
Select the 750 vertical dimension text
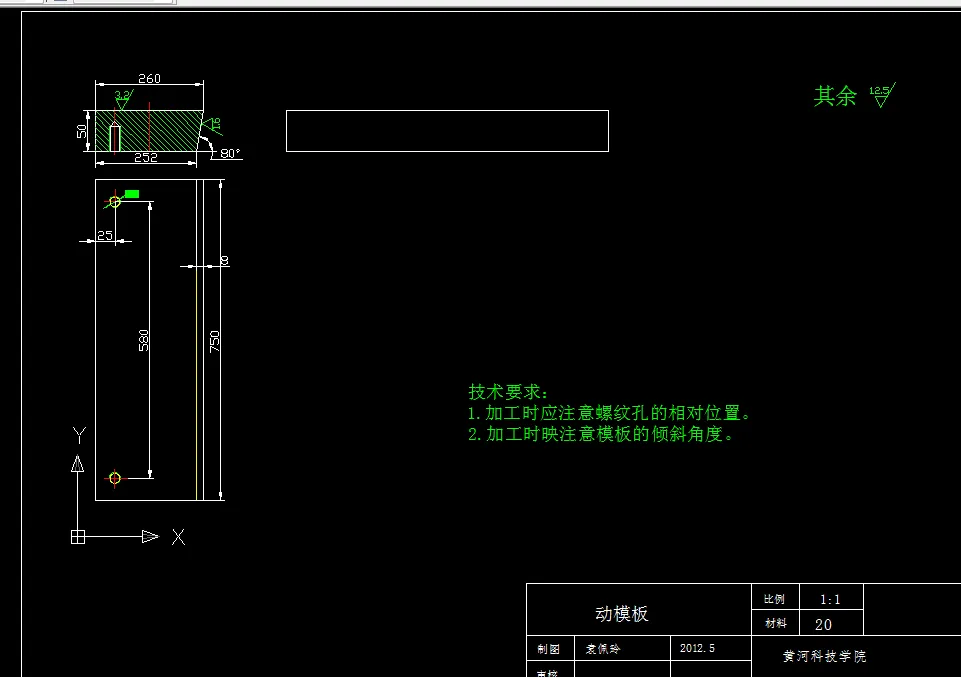click(x=214, y=341)
